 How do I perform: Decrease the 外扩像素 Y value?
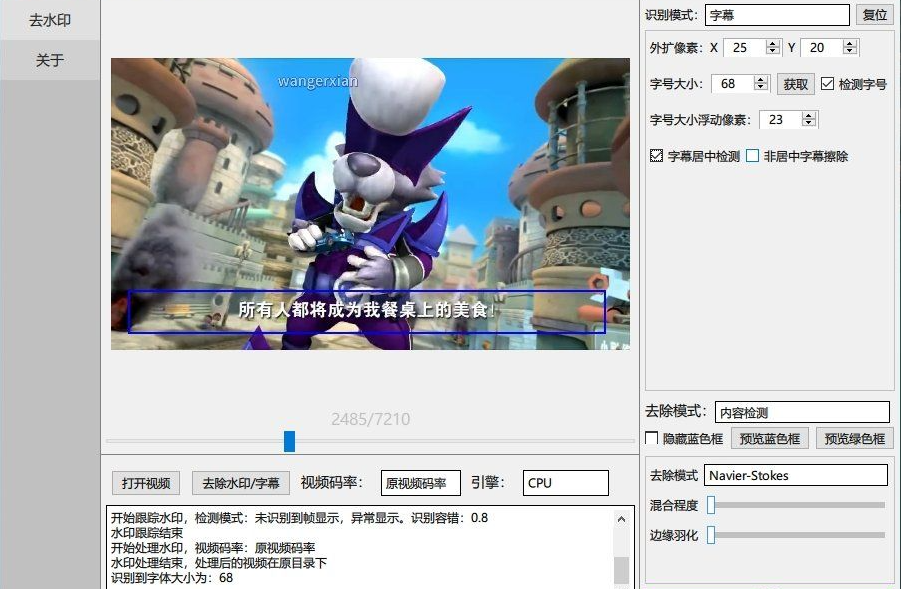[850, 51]
